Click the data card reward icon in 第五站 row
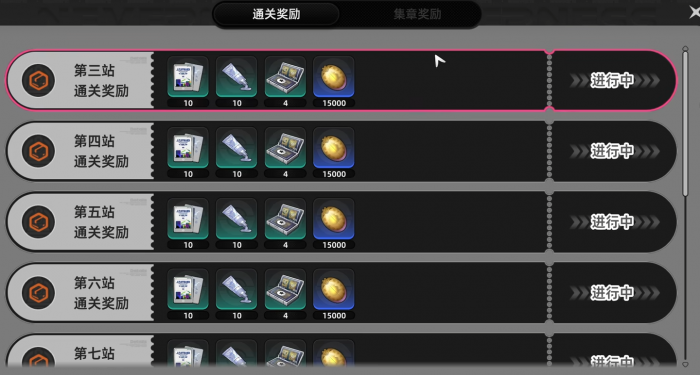Viewport: 700px width, 375px height. [x=188, y=218]
